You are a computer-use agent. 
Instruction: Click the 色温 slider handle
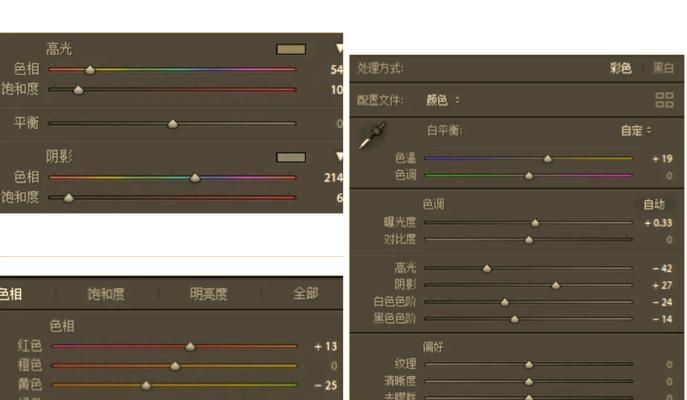548,159
